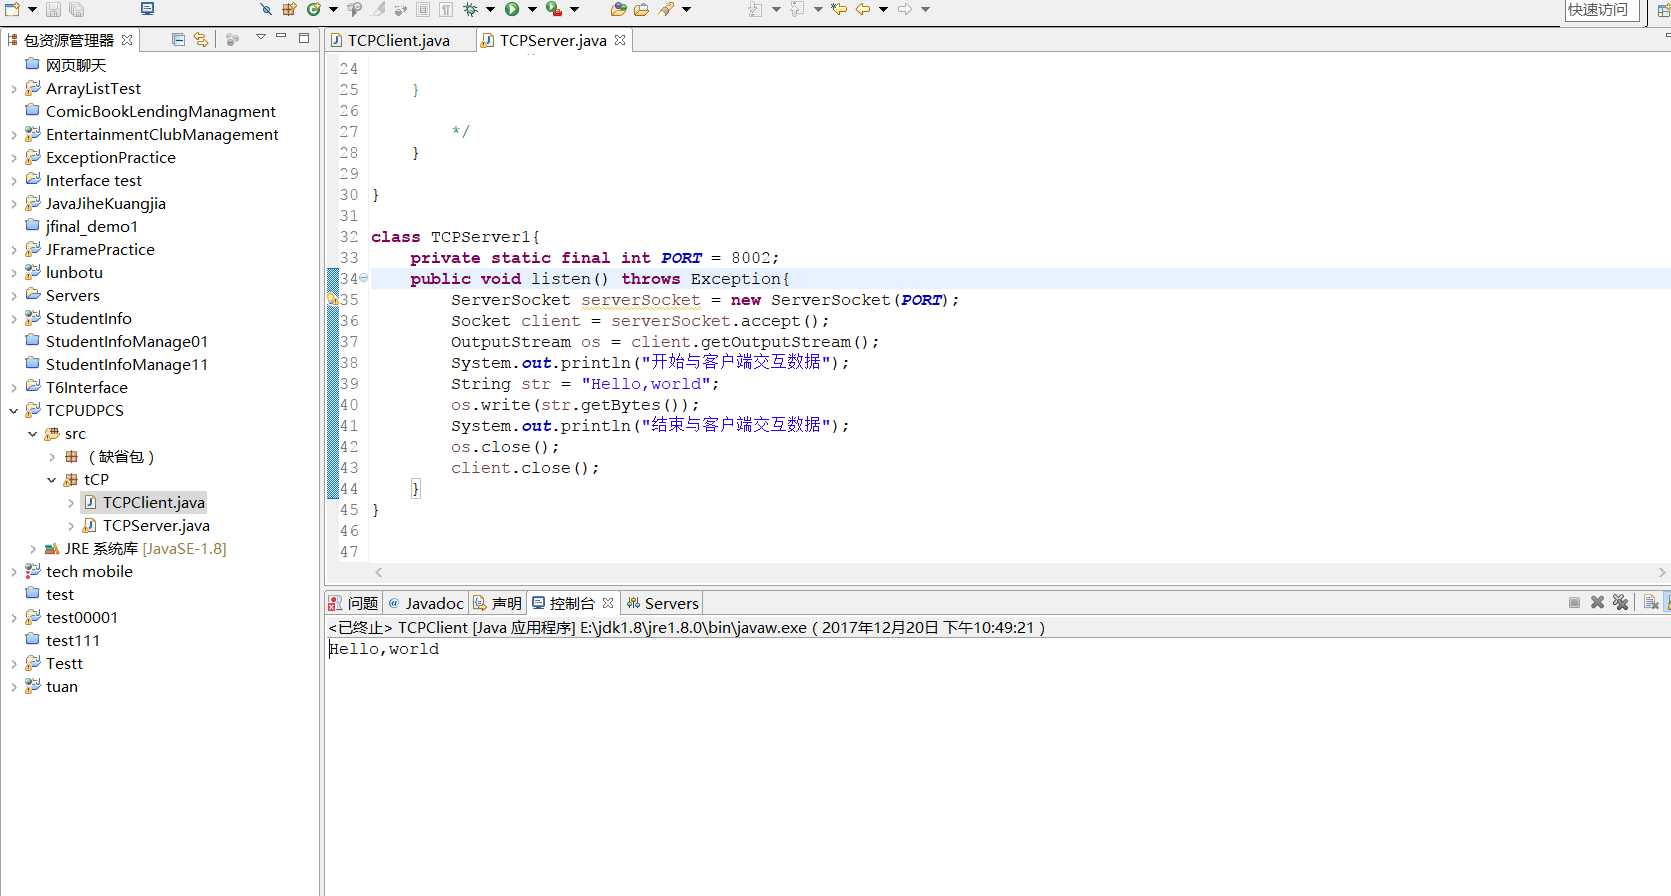Open the Package Explorer view menu triangle
This screenshot has width=1671, height=896.
pyautogui.click(x=261, y=37)
